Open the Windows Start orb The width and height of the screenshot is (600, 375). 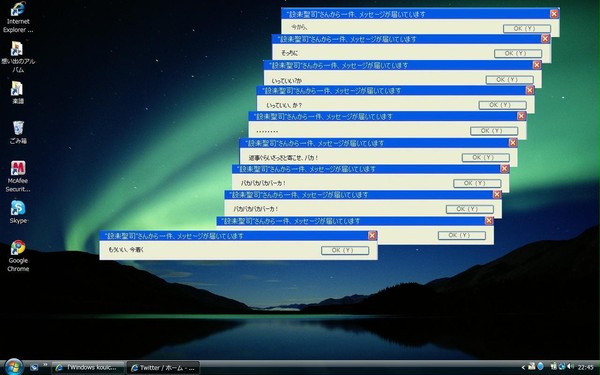click(14, 367)
